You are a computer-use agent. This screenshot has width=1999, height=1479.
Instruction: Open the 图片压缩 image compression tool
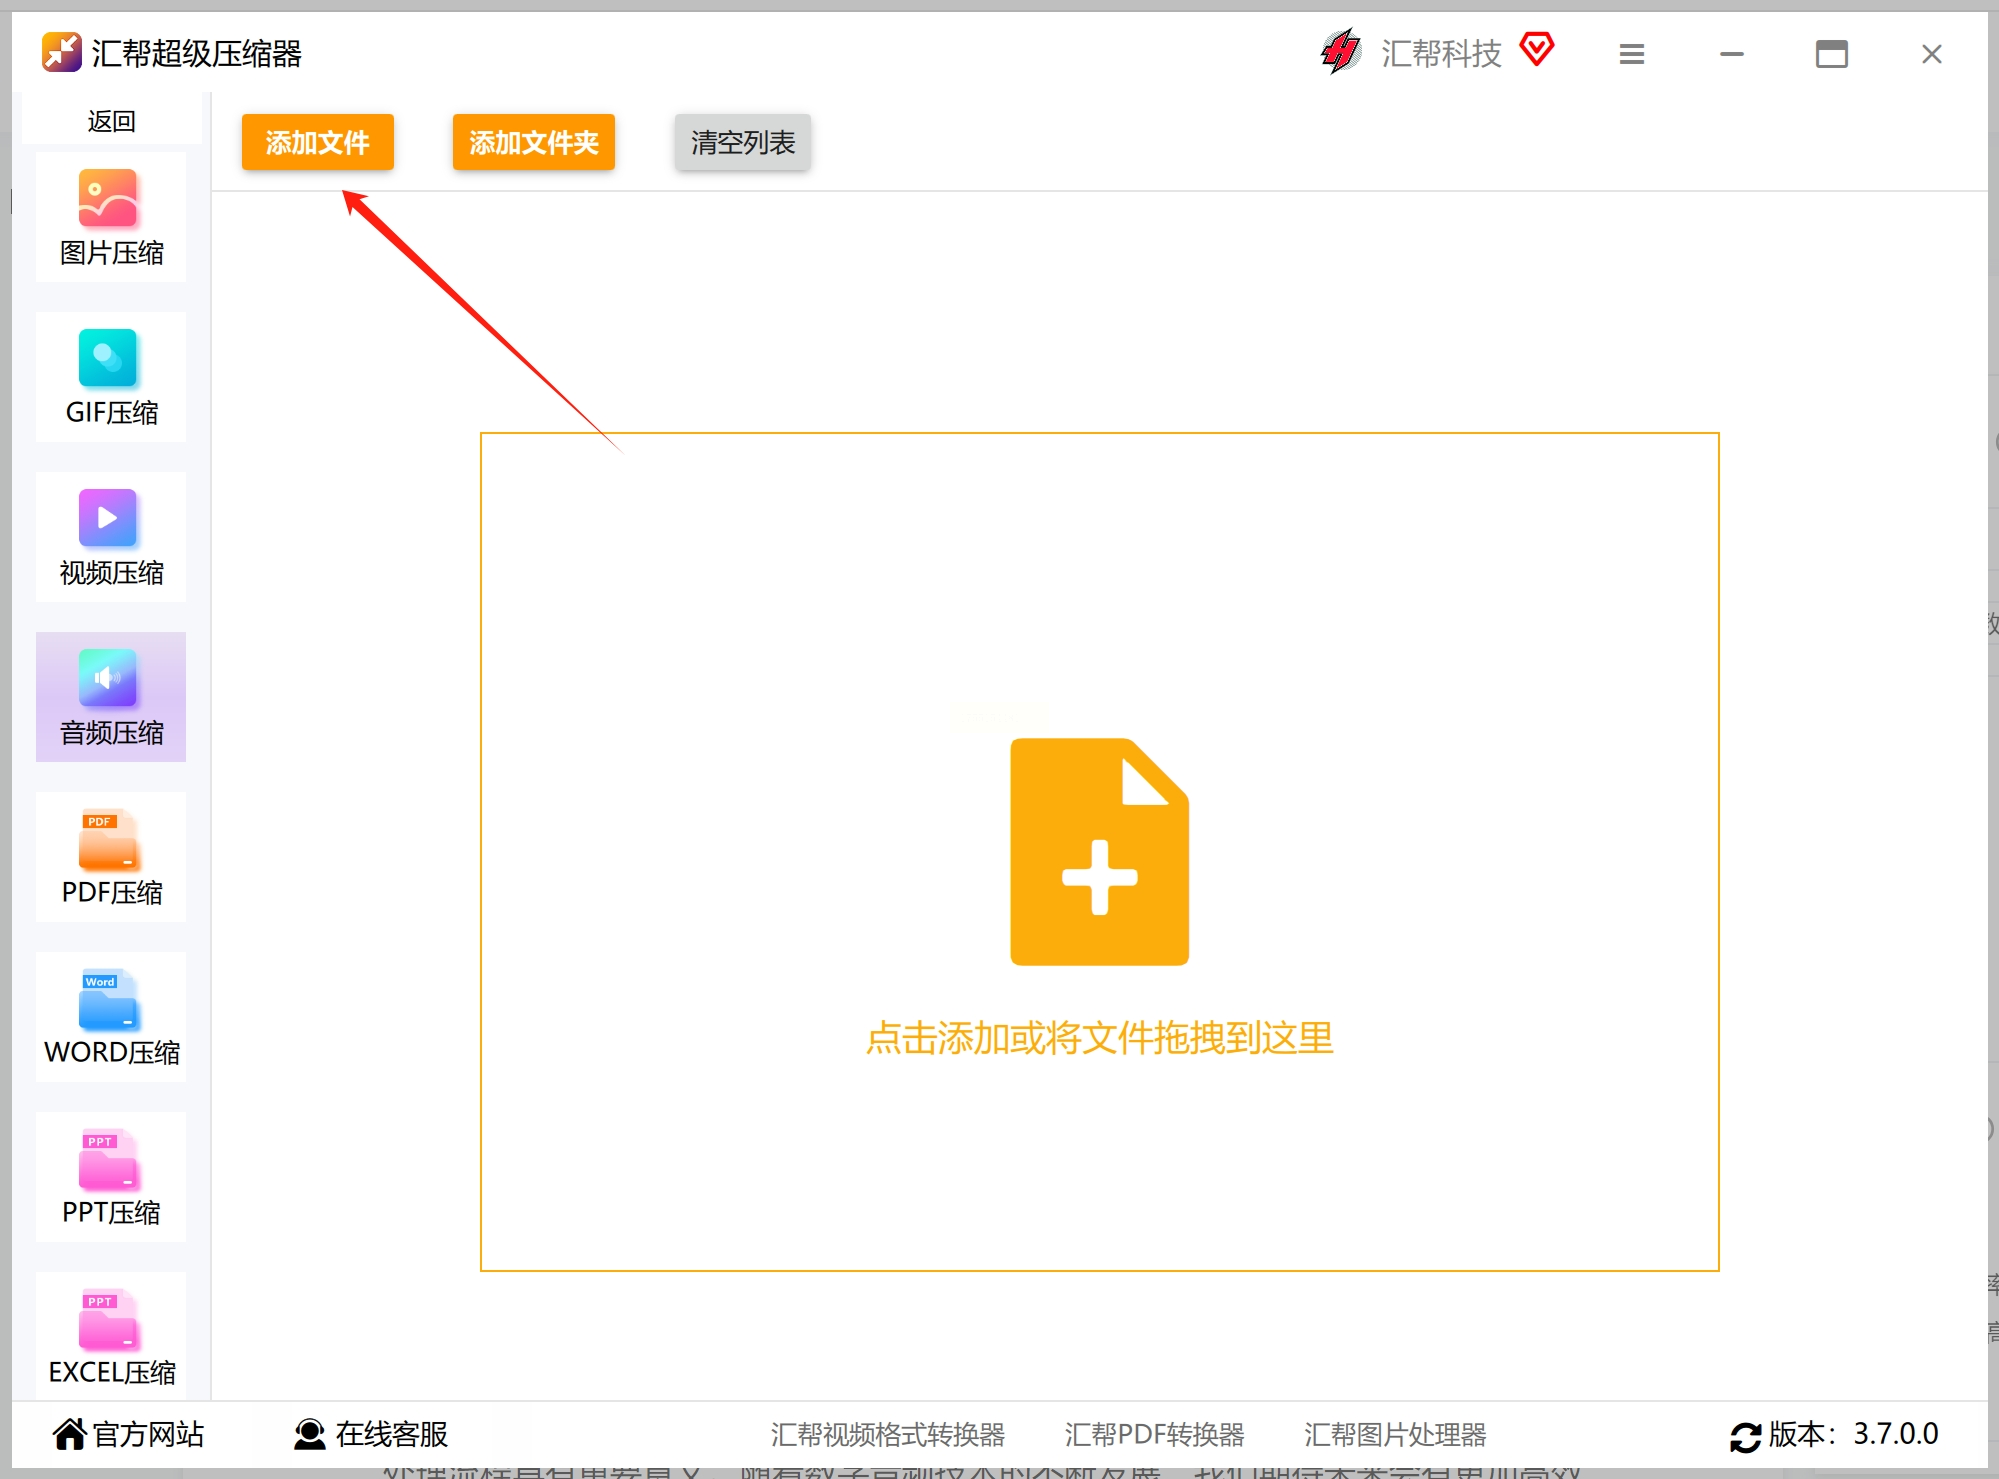pos(111,217)
